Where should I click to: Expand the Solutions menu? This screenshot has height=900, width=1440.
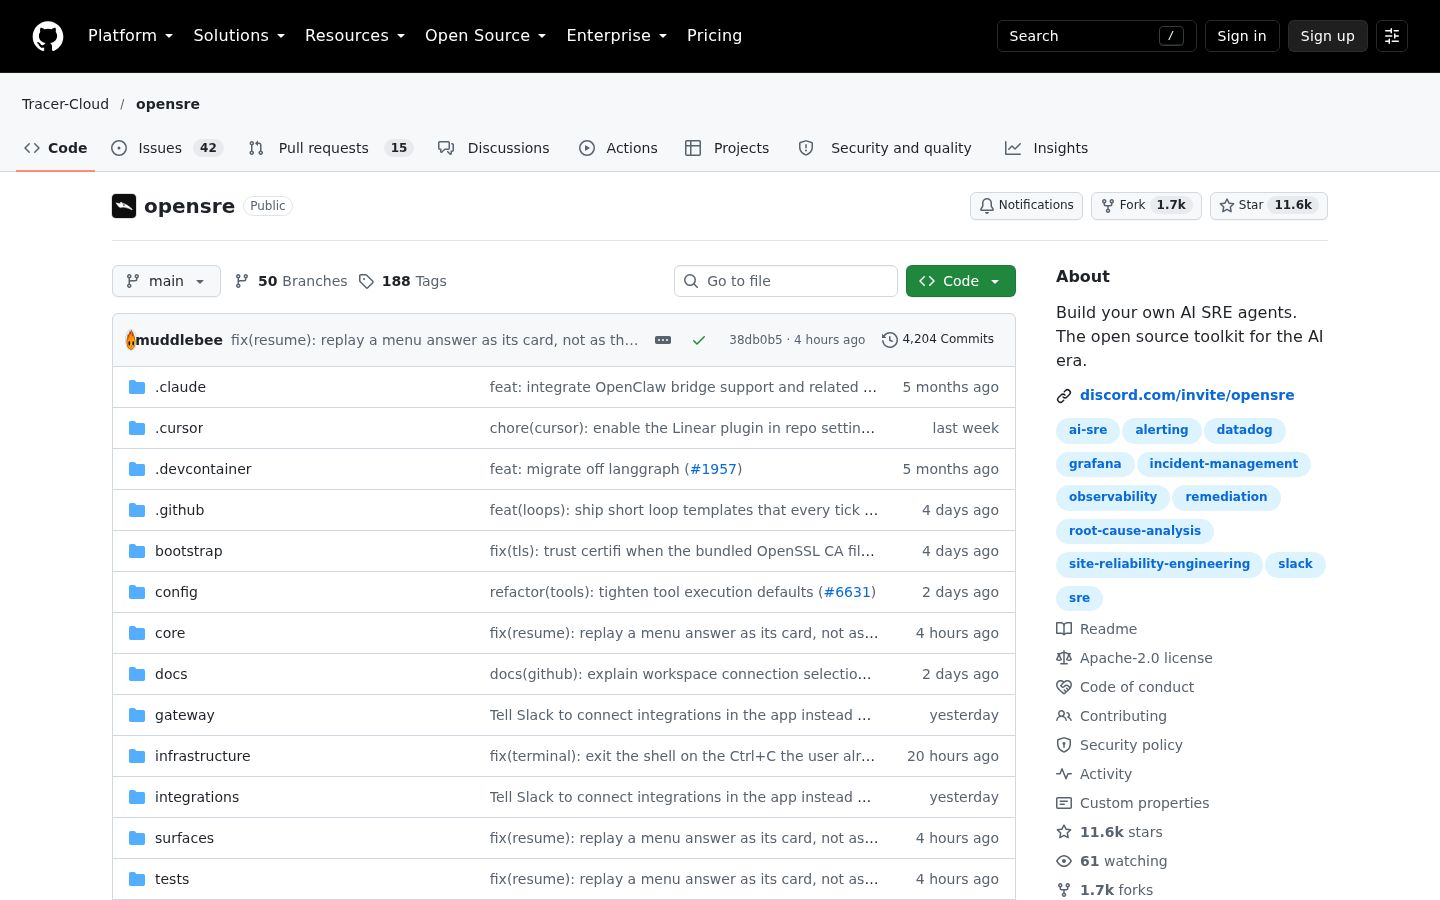(x=239, y=36)
